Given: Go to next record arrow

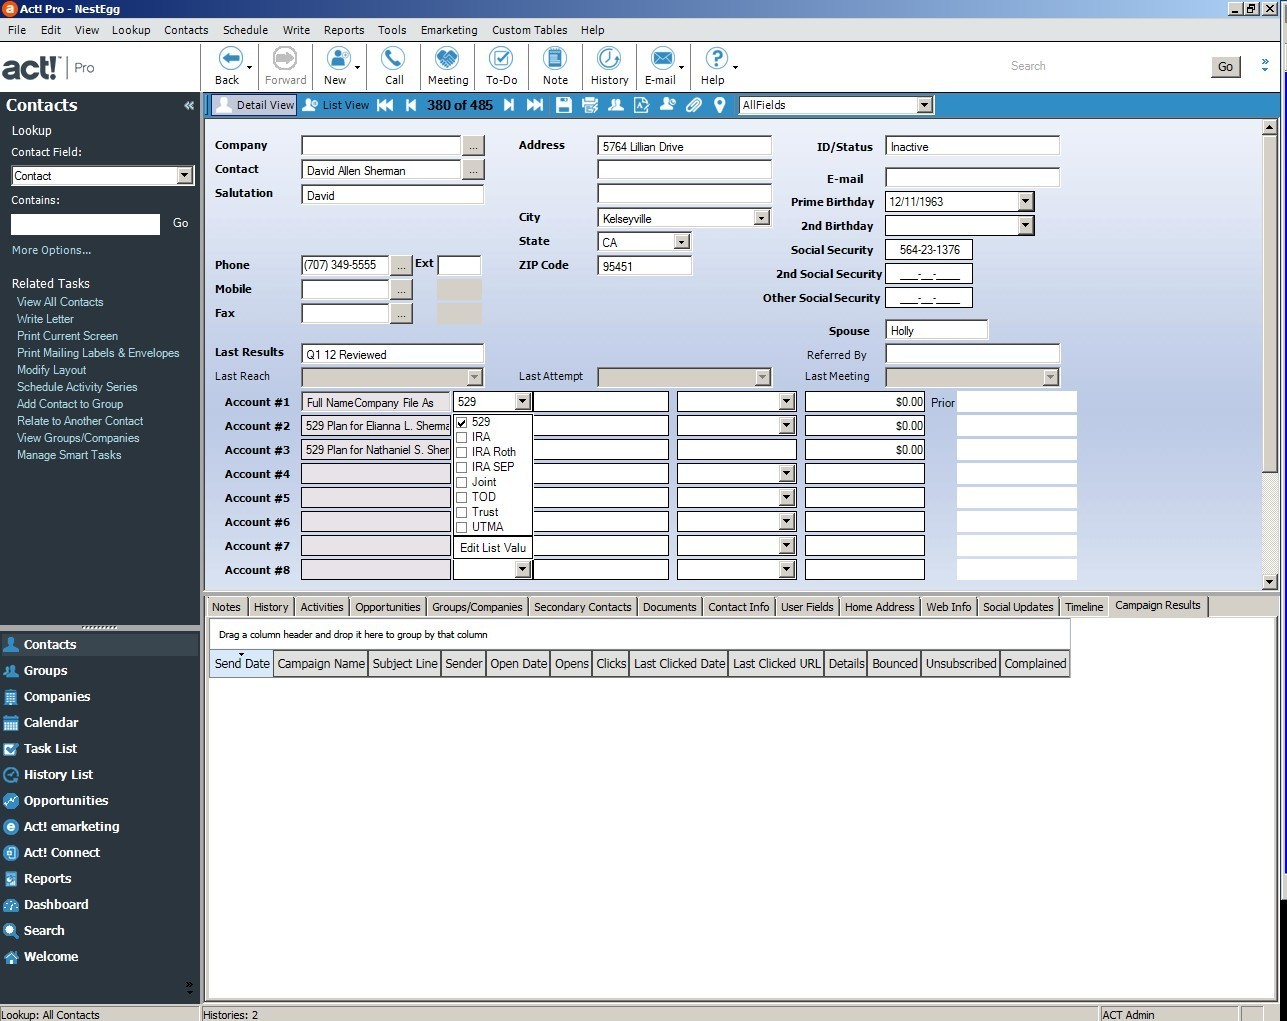Looking at the screenshot, I should (509, 105).
